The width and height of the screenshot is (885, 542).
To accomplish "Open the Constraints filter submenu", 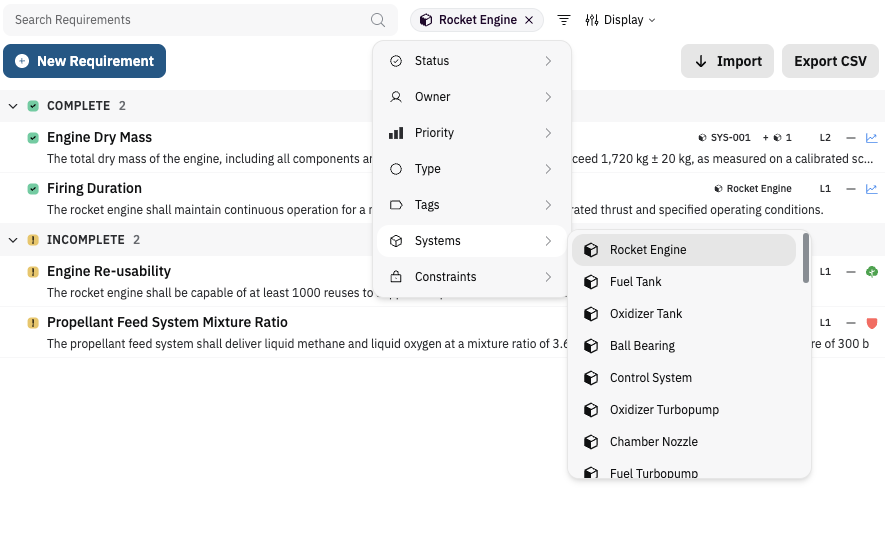I will click(471, 277).
